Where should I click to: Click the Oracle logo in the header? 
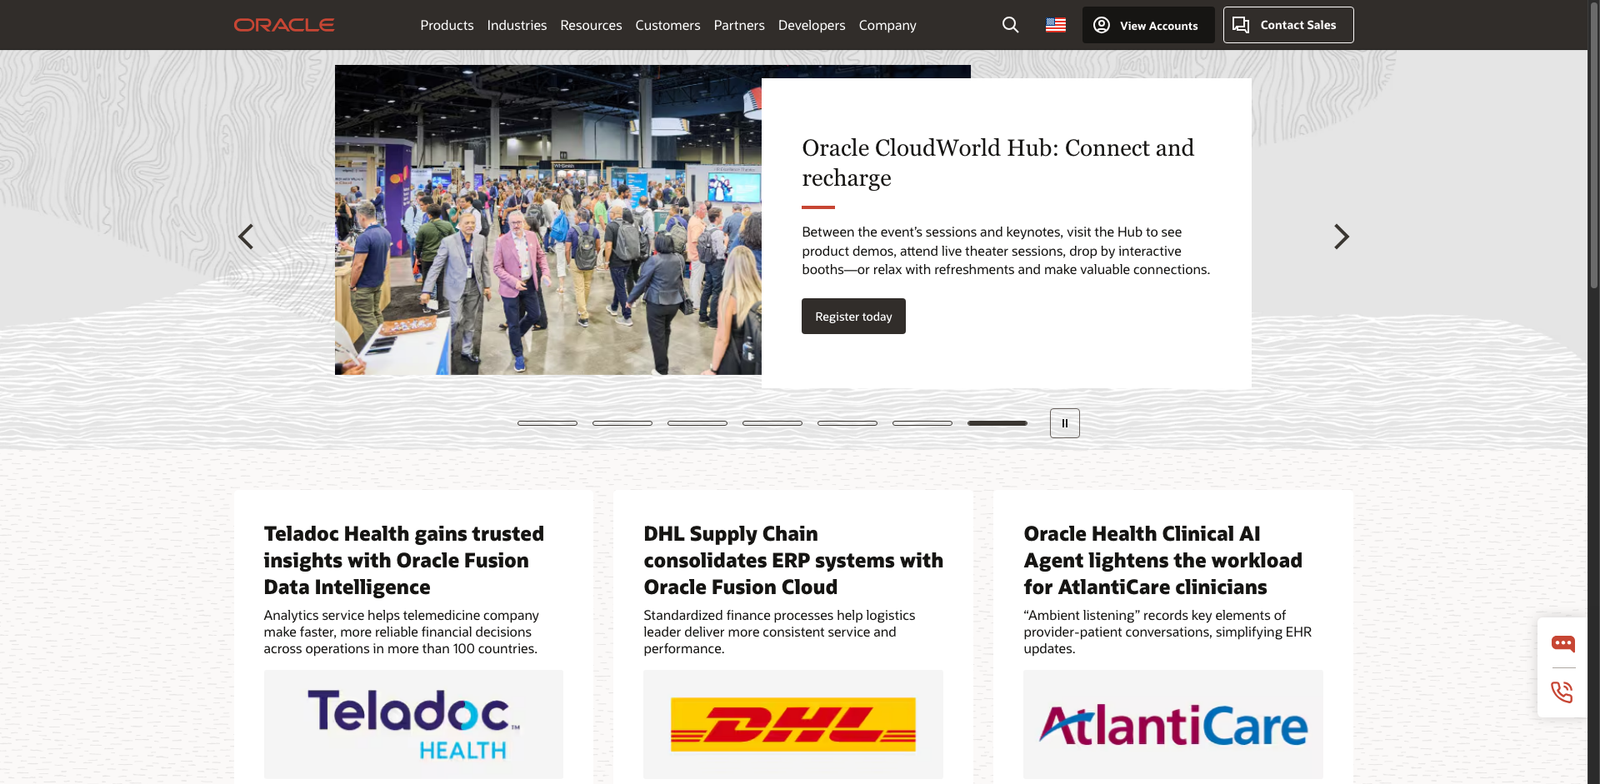point(284,25)
